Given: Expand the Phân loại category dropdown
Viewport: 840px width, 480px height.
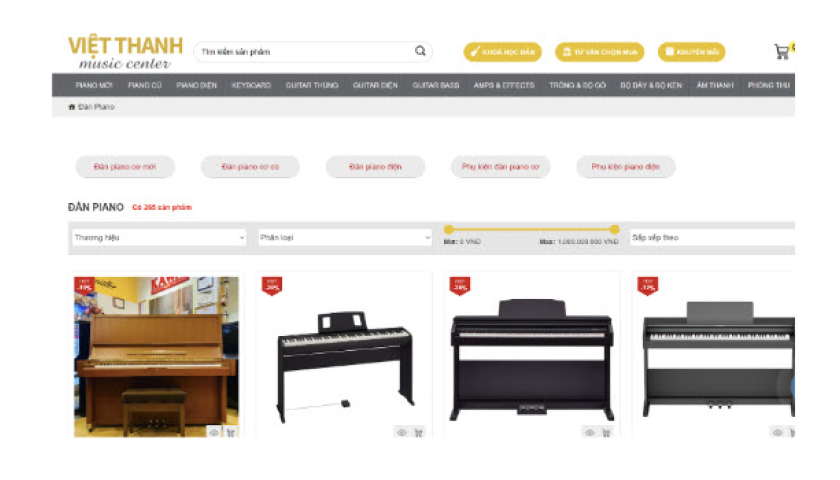Looking at the screenshot, I should (345, 237).
